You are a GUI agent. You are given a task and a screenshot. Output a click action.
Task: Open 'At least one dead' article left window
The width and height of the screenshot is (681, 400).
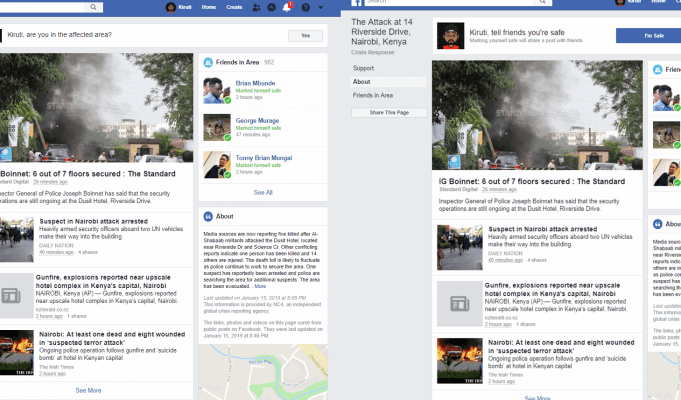tap(112, 338)
